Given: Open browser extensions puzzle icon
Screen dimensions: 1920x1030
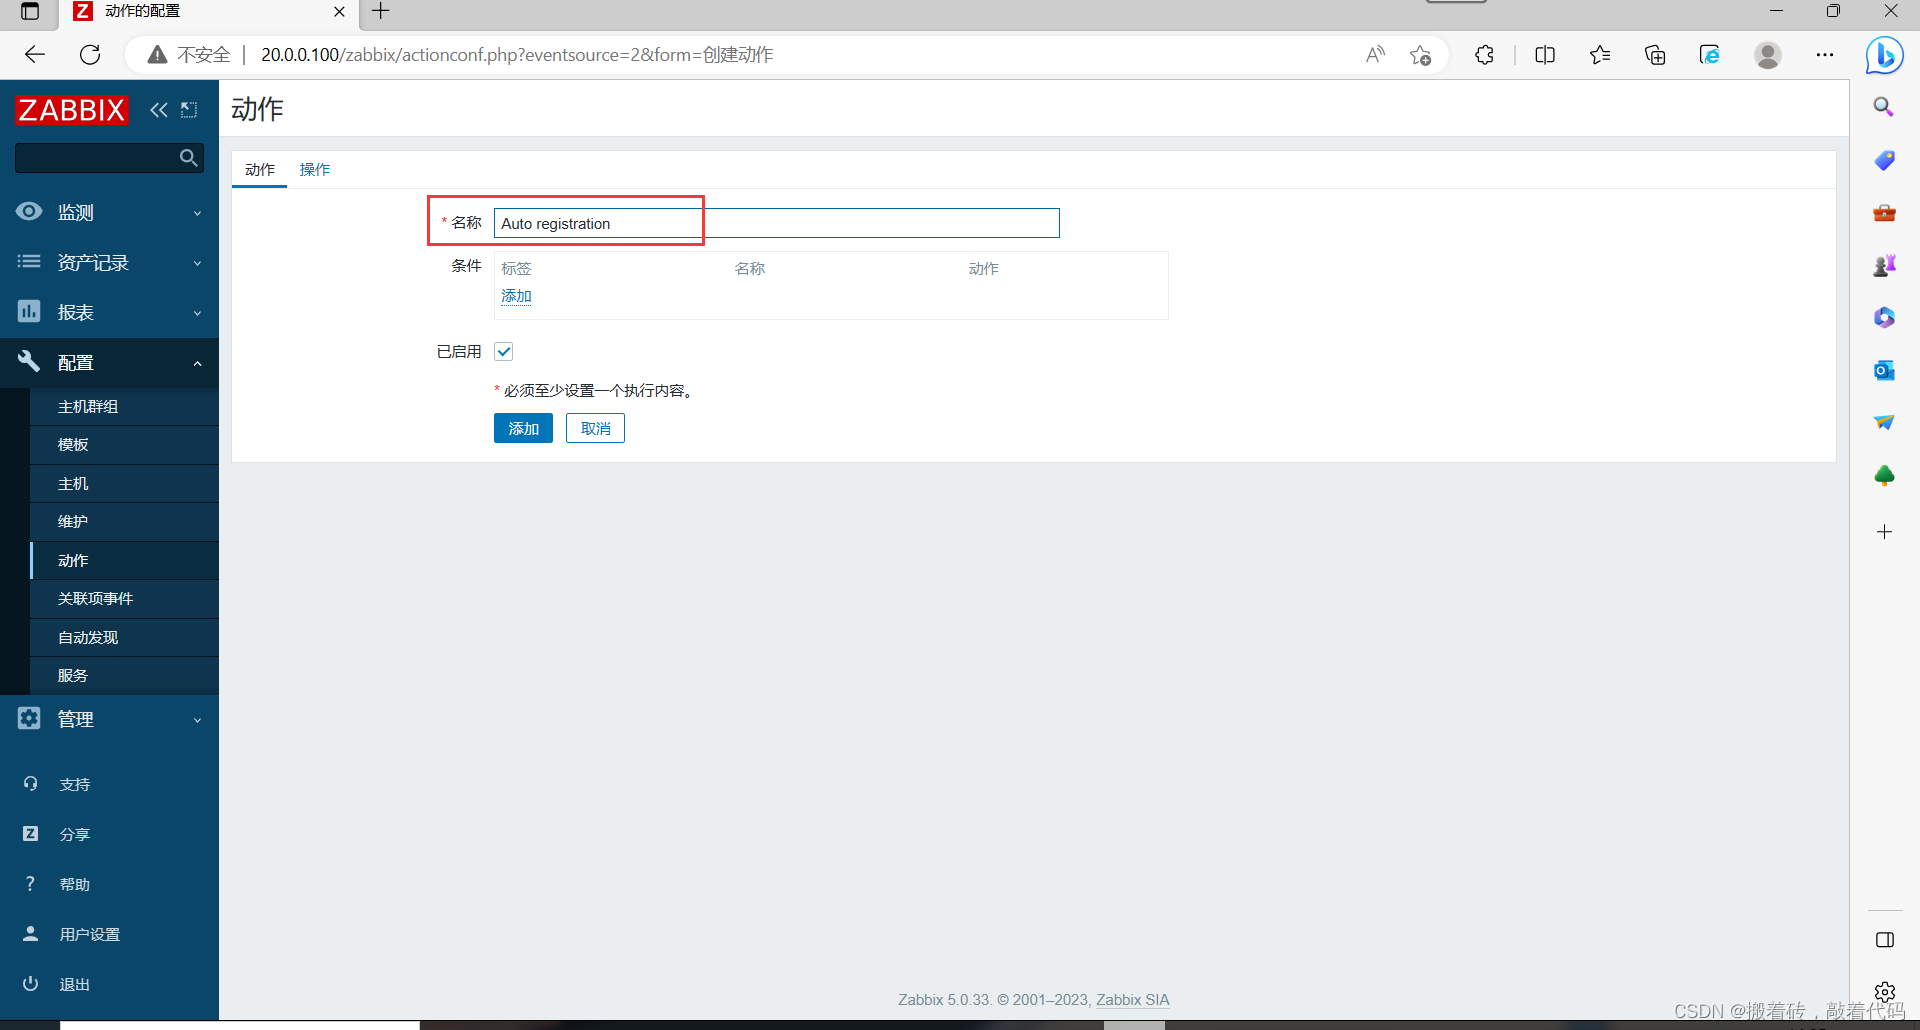Looking at the screenshot, I should (1485, 55).
